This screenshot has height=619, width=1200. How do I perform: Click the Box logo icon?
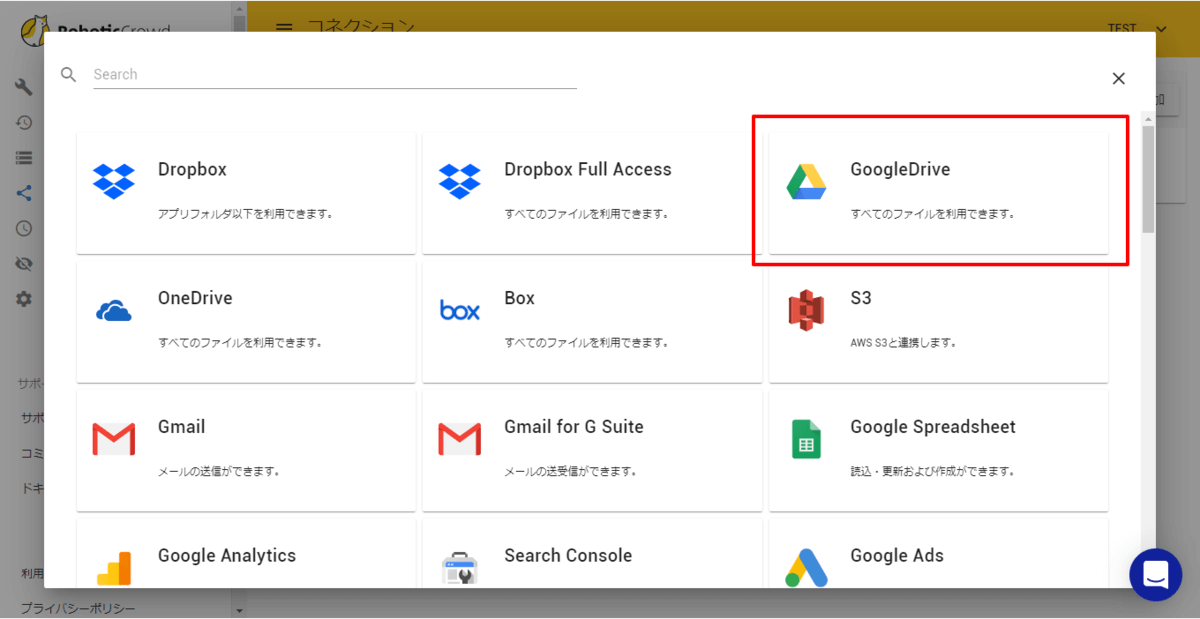460,311
